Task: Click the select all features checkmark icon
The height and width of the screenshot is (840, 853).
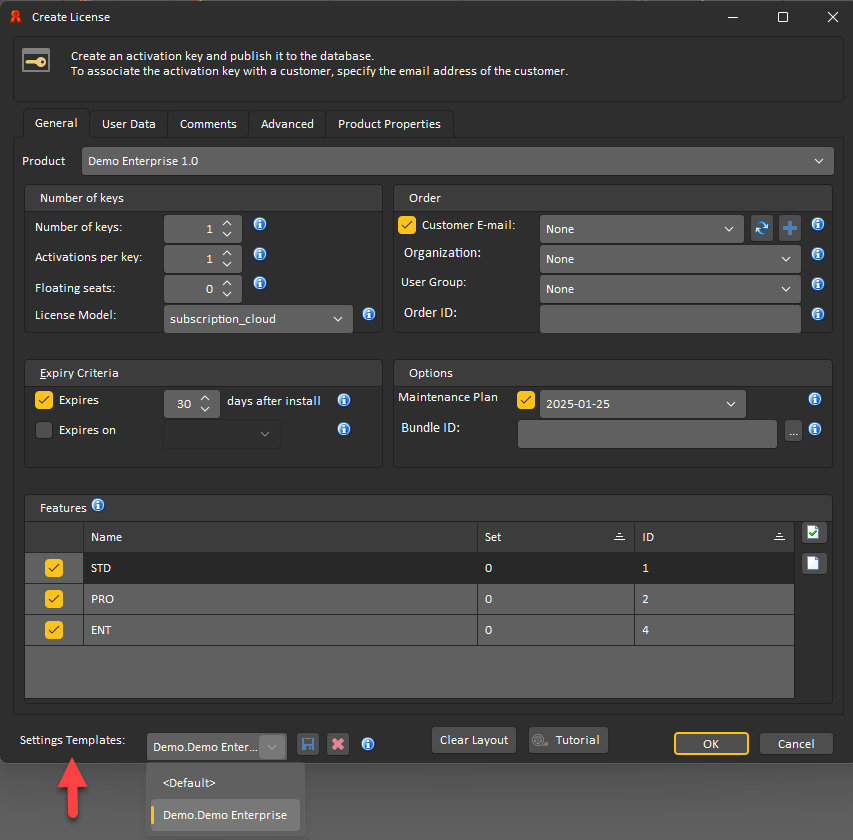Action: click(815, 533)
